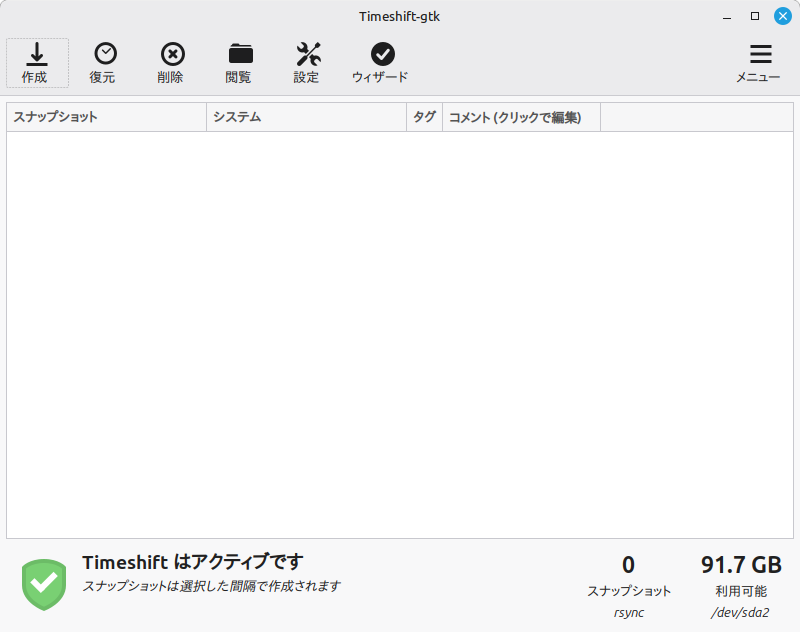Click the 作成 (Create) snapshot icon
The width and height of the screenshot is (800, 632).
tap(37, 55)
